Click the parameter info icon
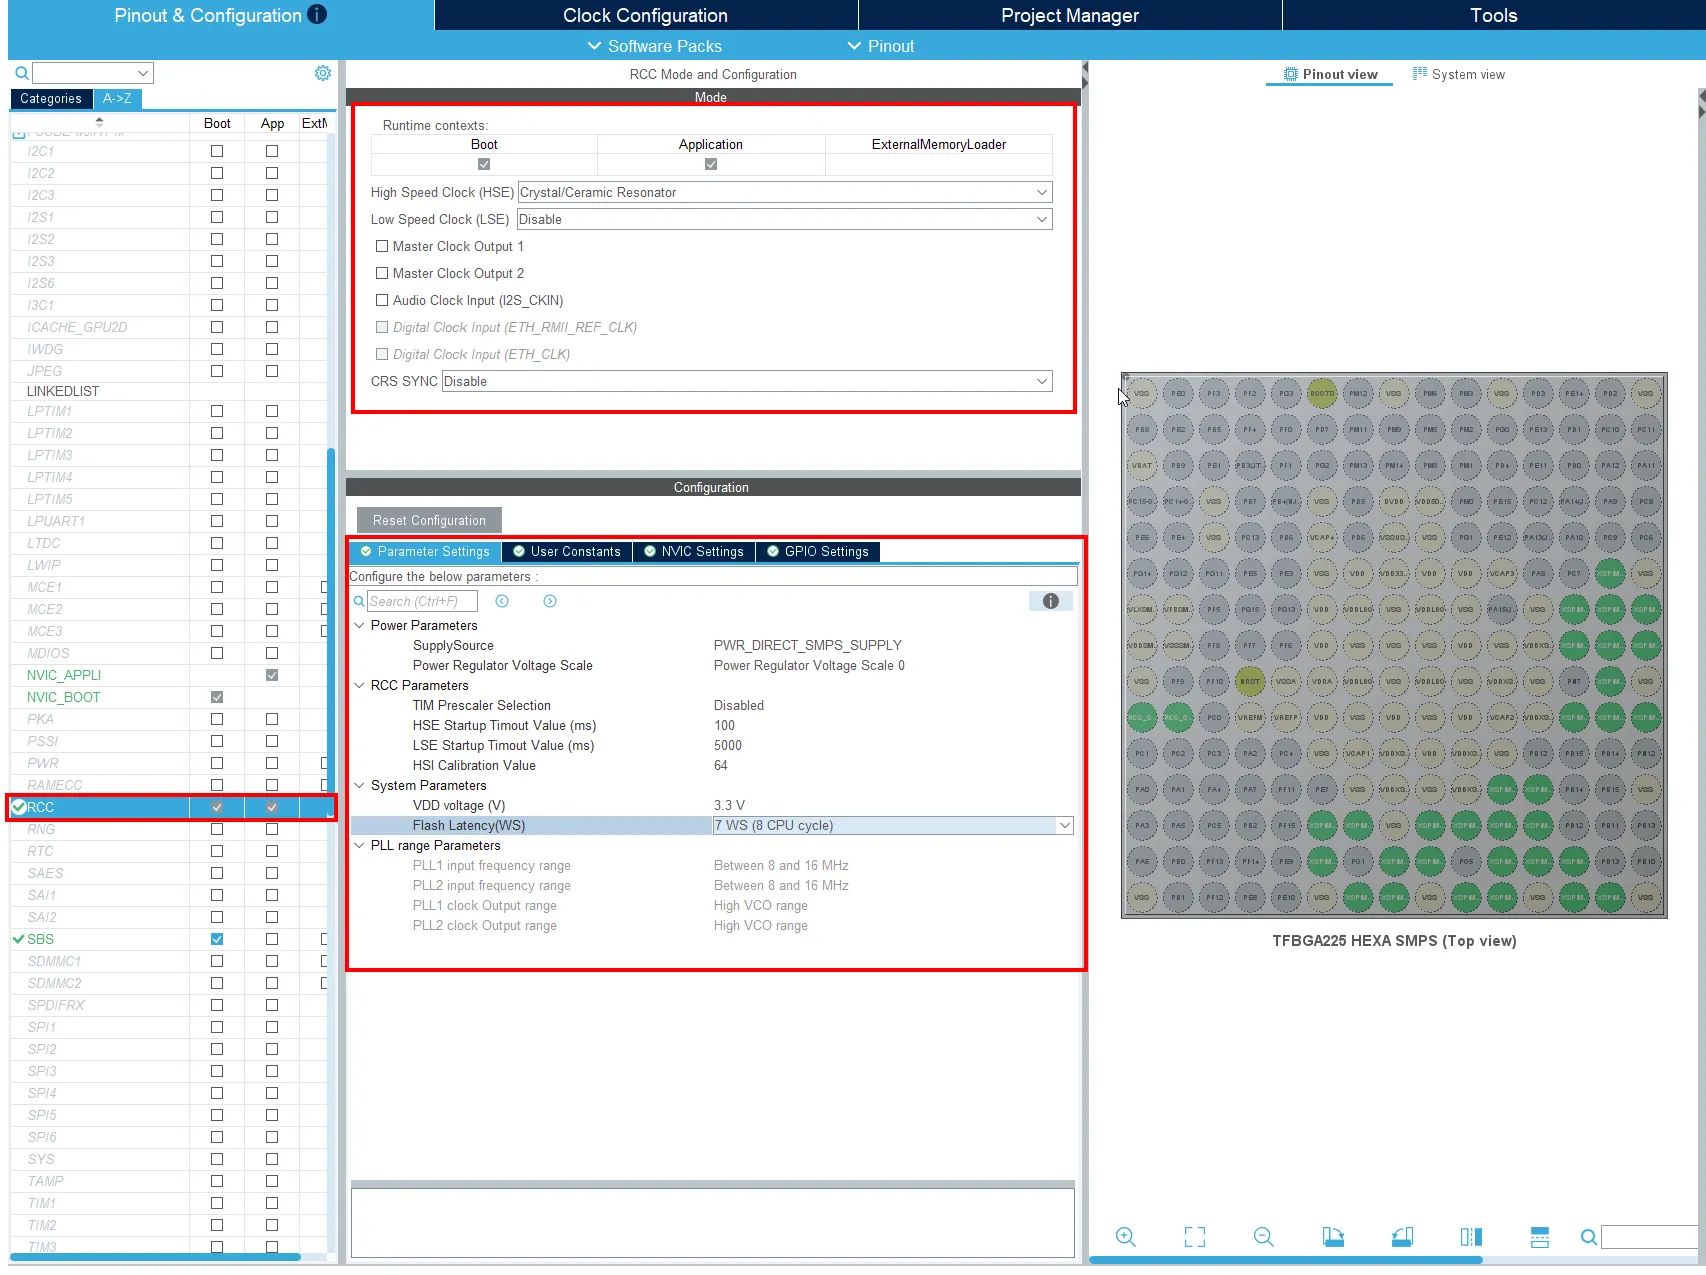The width and height of the screenshot is (1706, 1275). [1050, 601]
